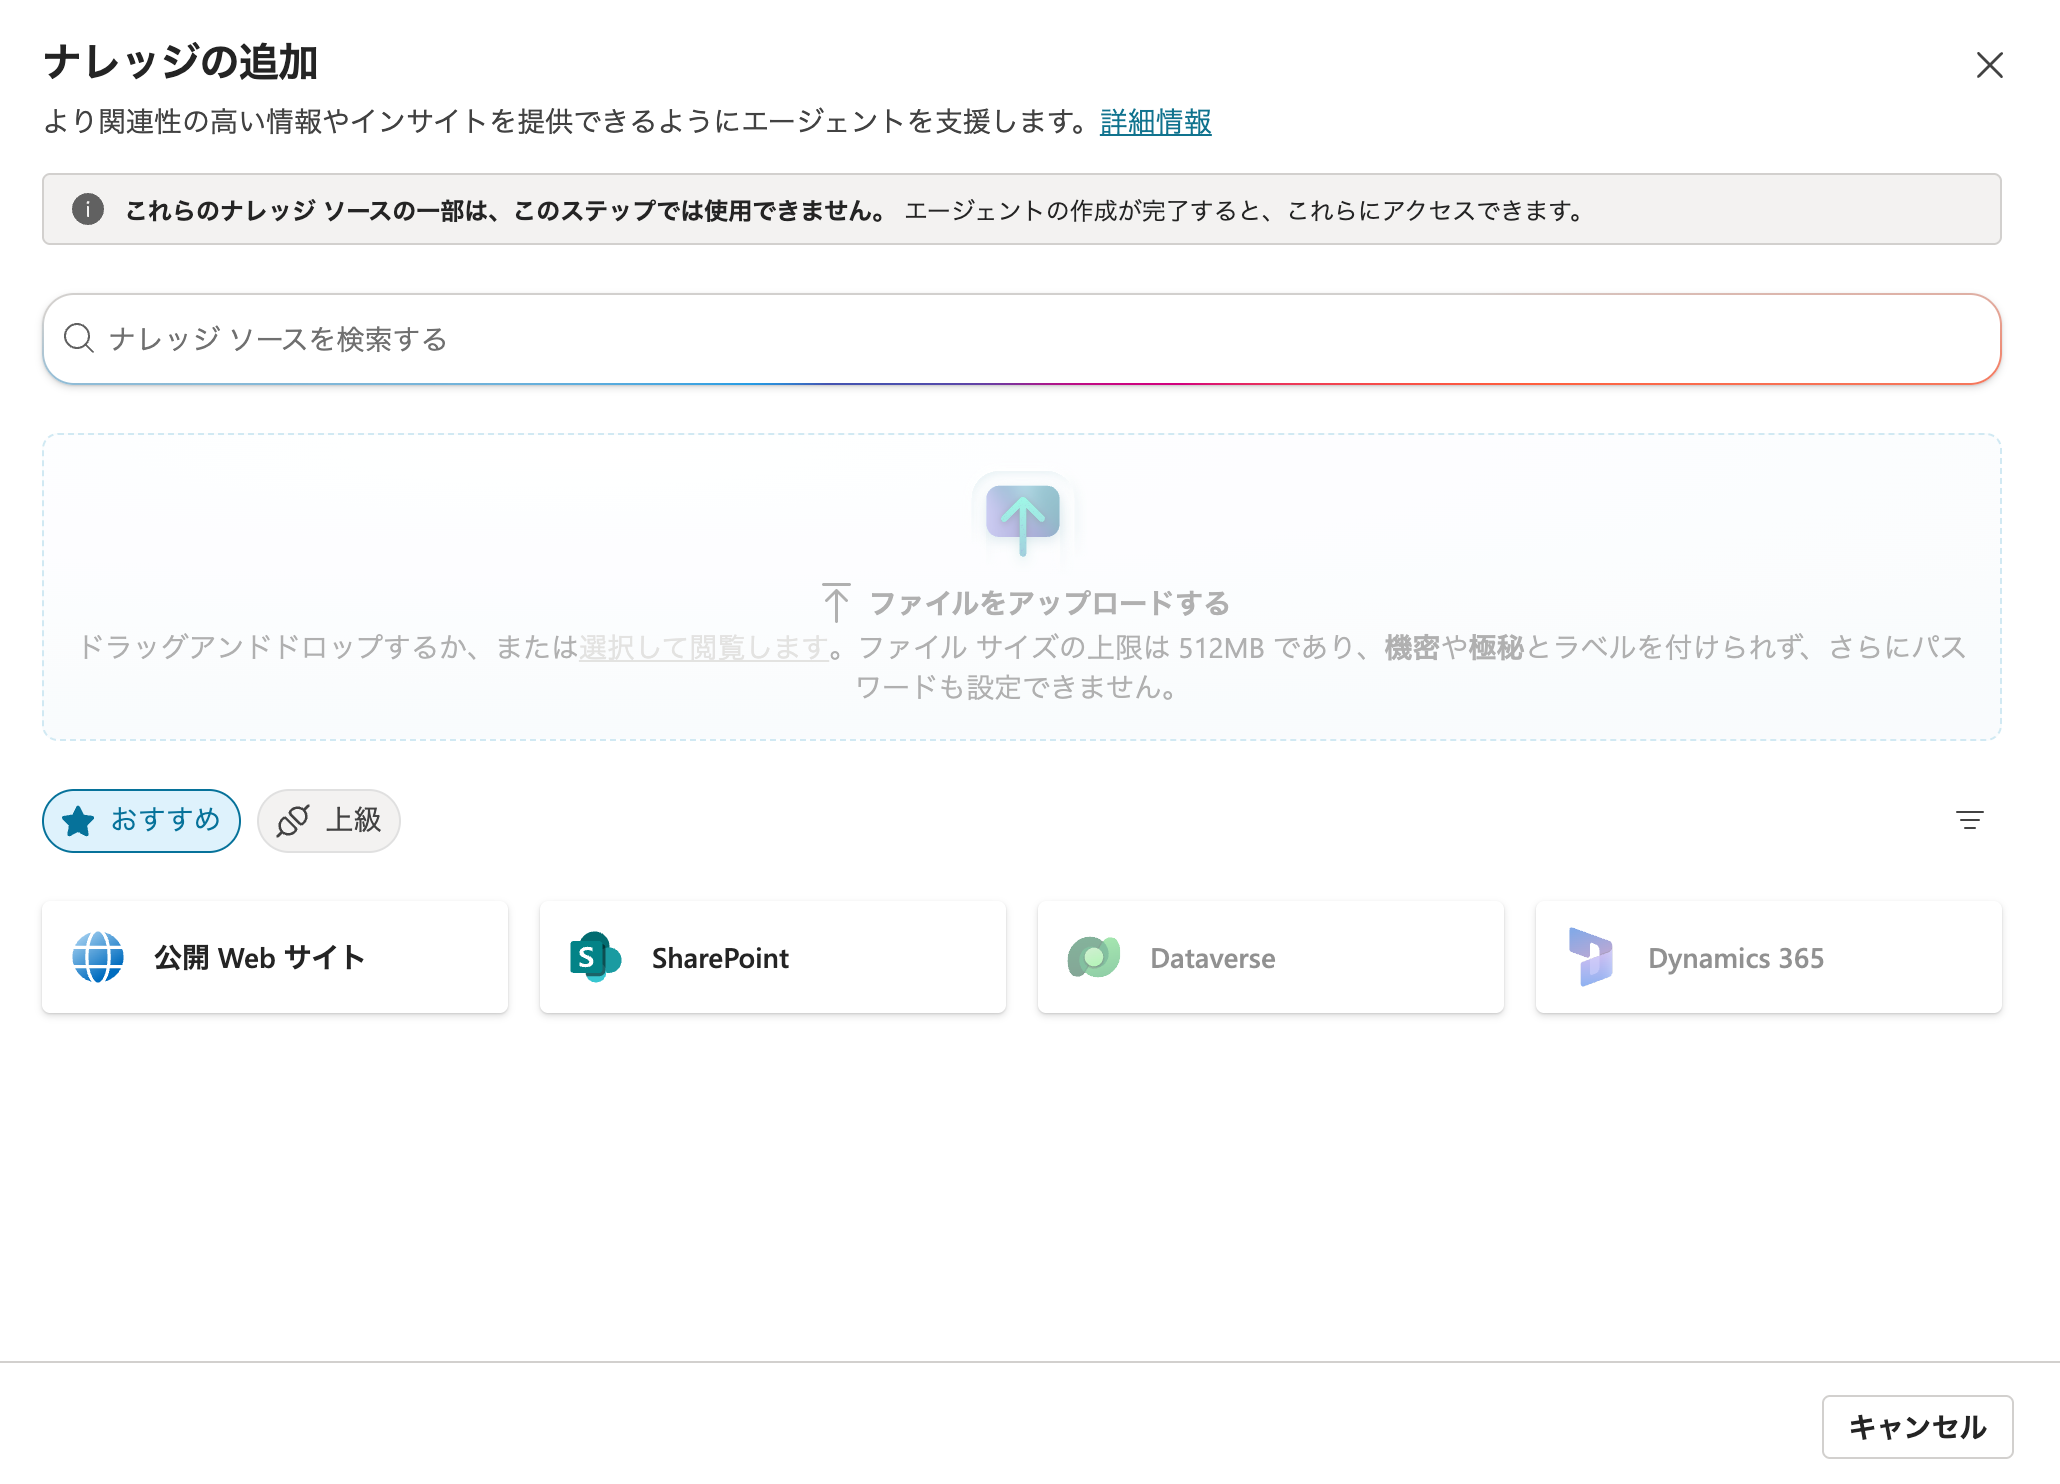Screen dimensions: 2060x1484
Task: Open the 詳細情報 link
Action: [x=1155, y=122]
